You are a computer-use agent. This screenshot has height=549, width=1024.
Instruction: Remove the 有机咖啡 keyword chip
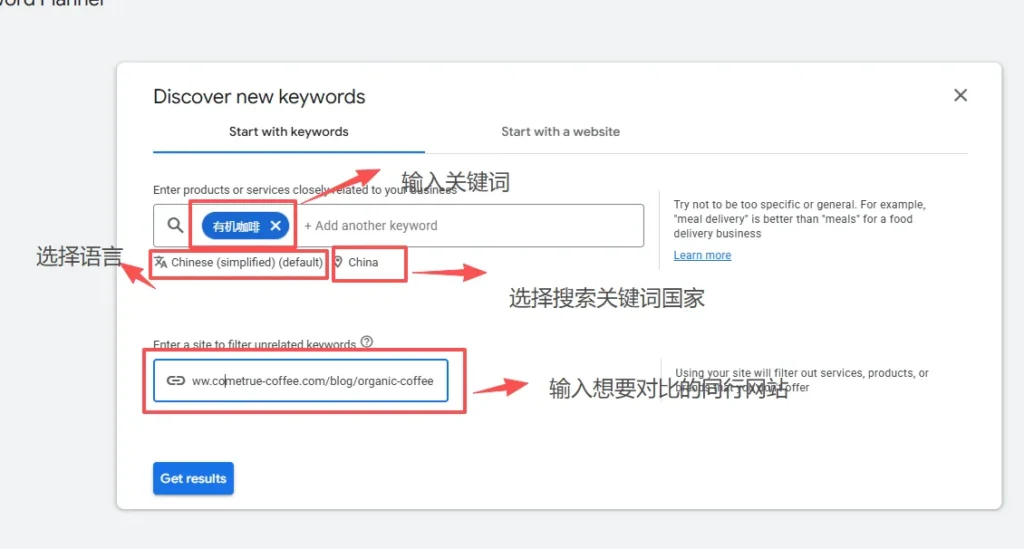click(x=276, y=226)
